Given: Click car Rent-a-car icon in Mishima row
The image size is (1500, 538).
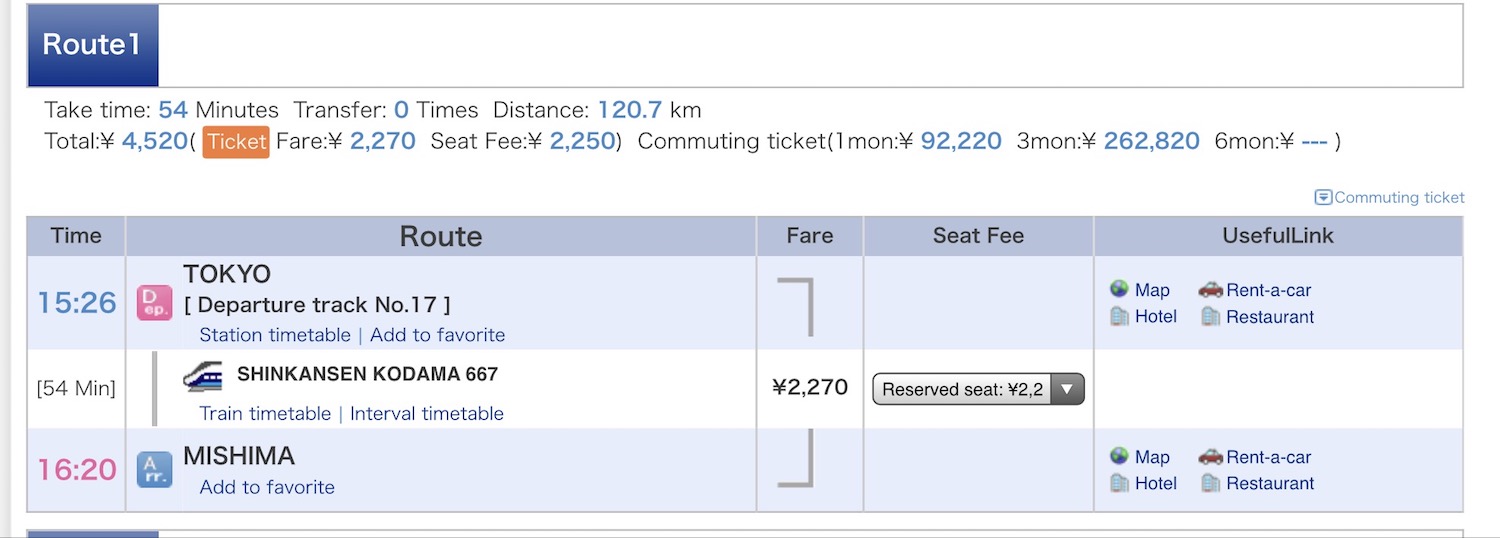Looking at the screenshot, I should pyautogui.click(x=1210, y=457).
